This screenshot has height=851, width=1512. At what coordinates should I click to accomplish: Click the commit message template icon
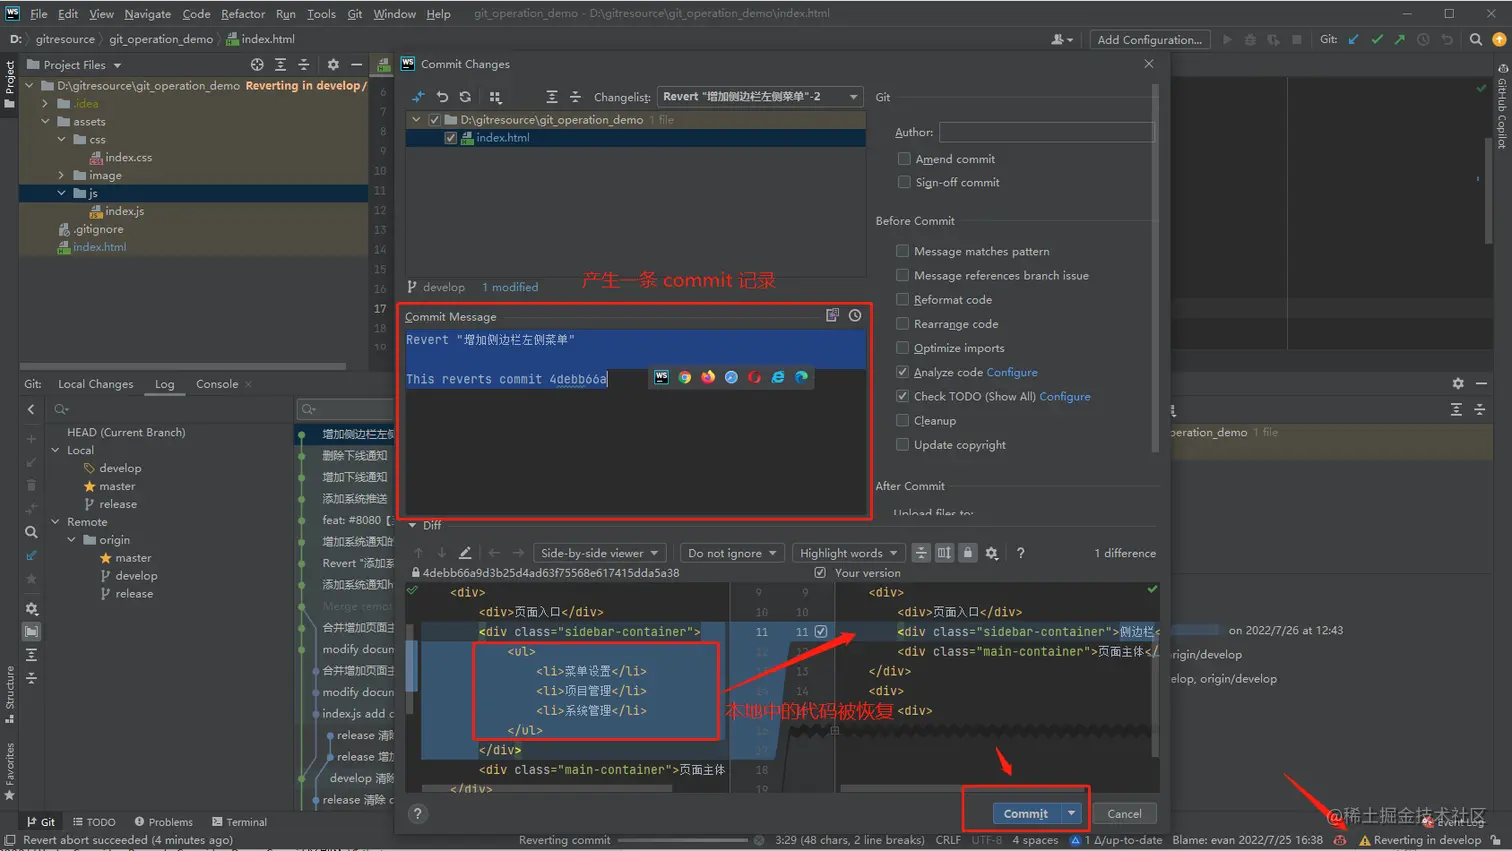[832, 315]
